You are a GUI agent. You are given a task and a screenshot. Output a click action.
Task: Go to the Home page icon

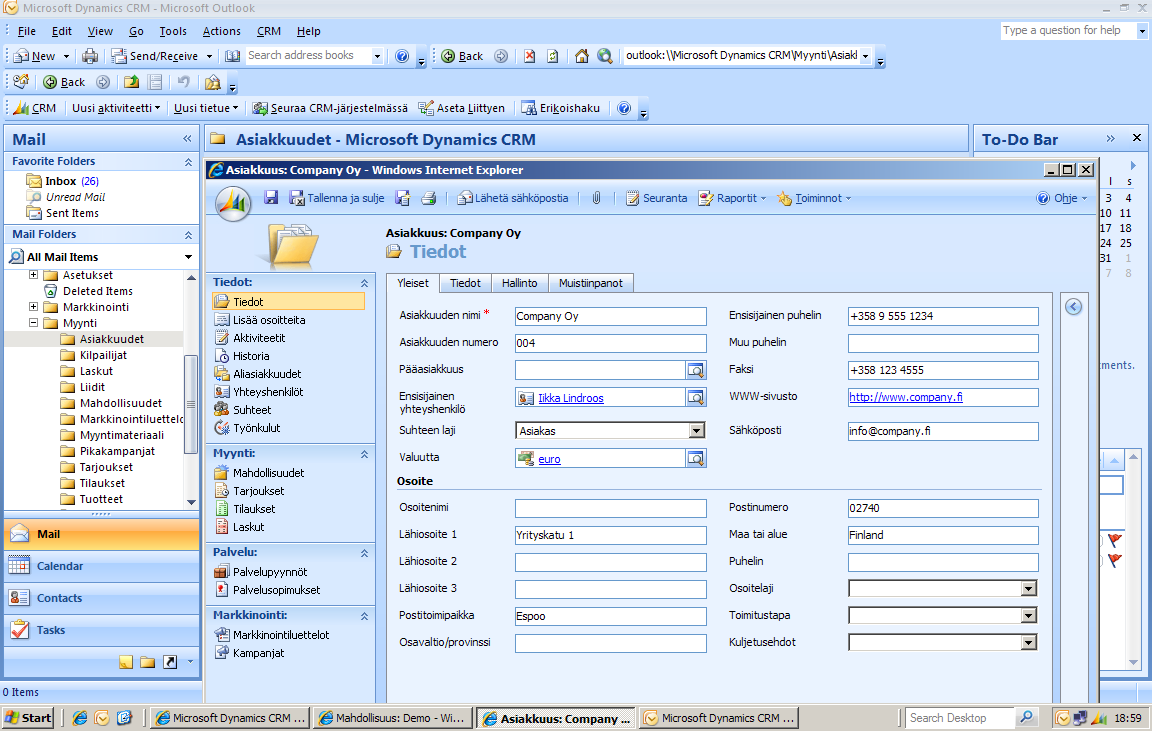[581, 56]
